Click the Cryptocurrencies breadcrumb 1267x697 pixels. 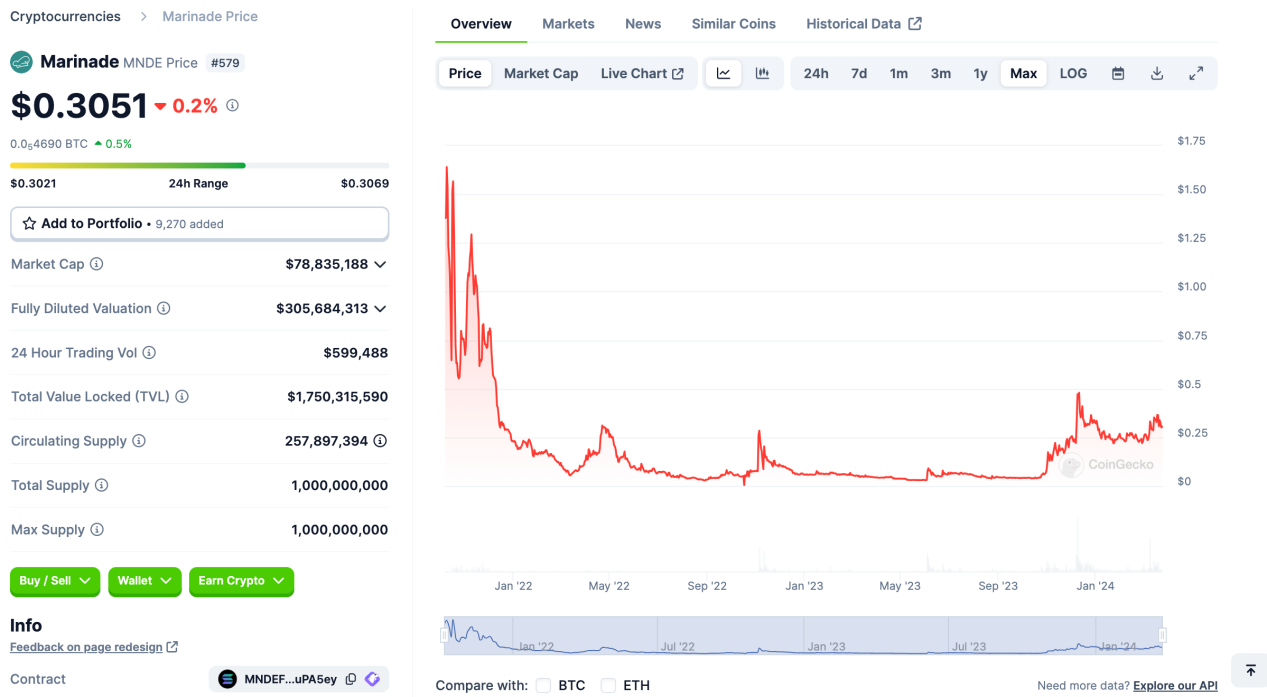[64, 16]
